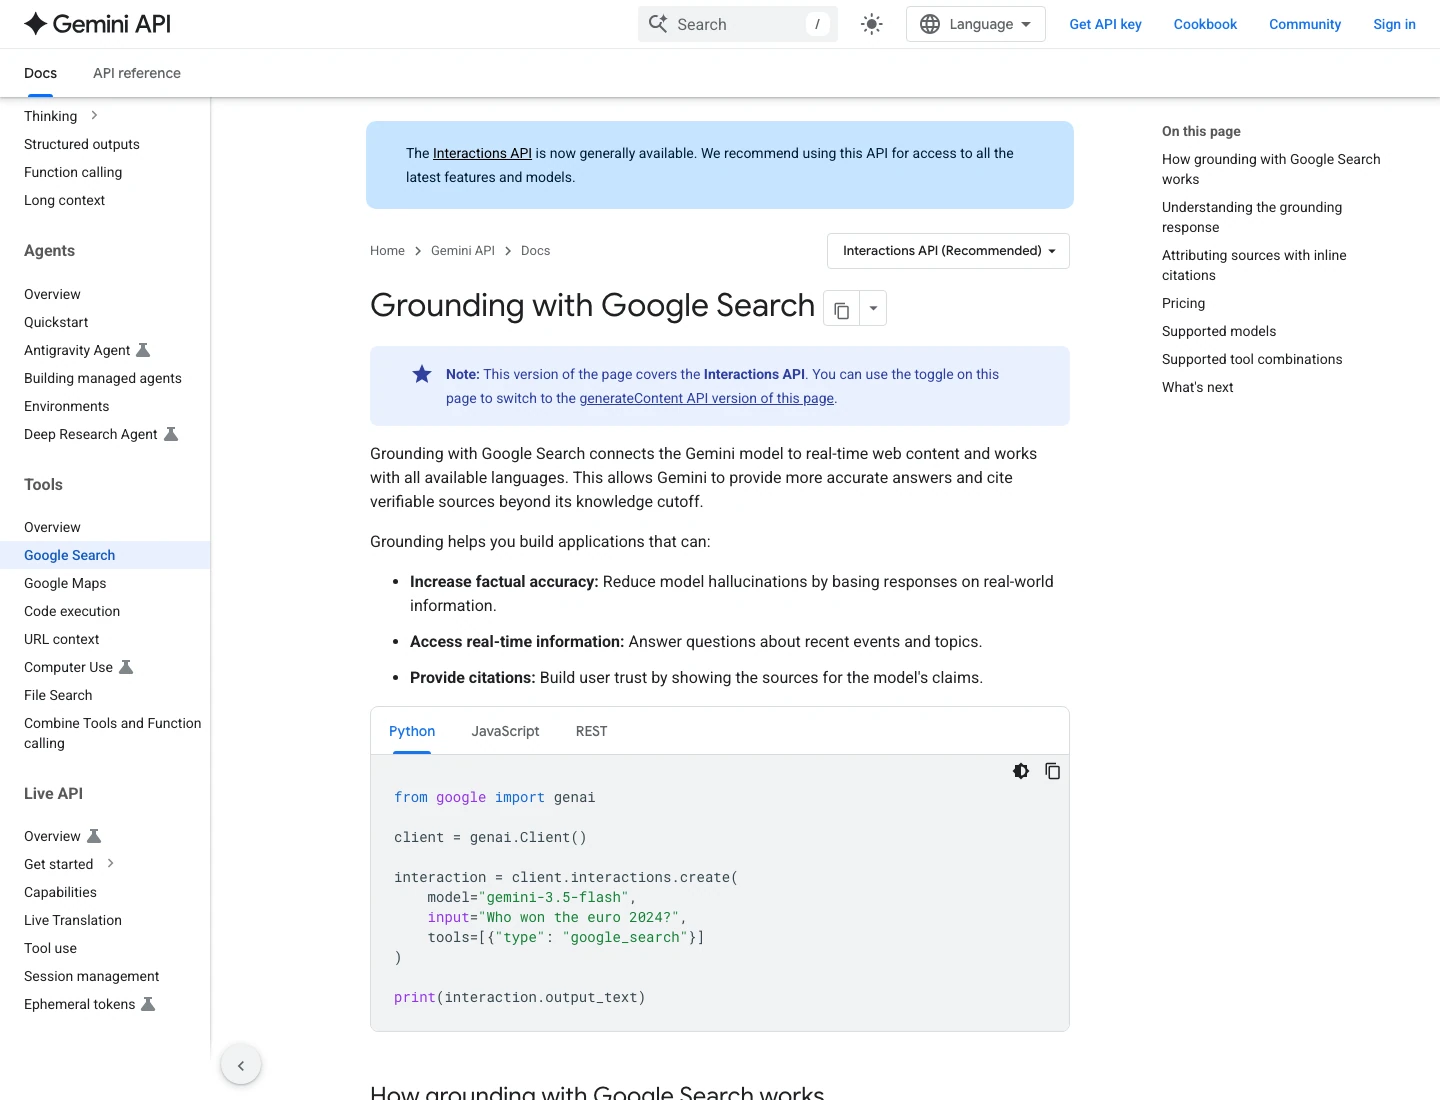The image size is (1440, 1100).
Task: Switch code sample to JavaScript tab
Action: point(505,731)
